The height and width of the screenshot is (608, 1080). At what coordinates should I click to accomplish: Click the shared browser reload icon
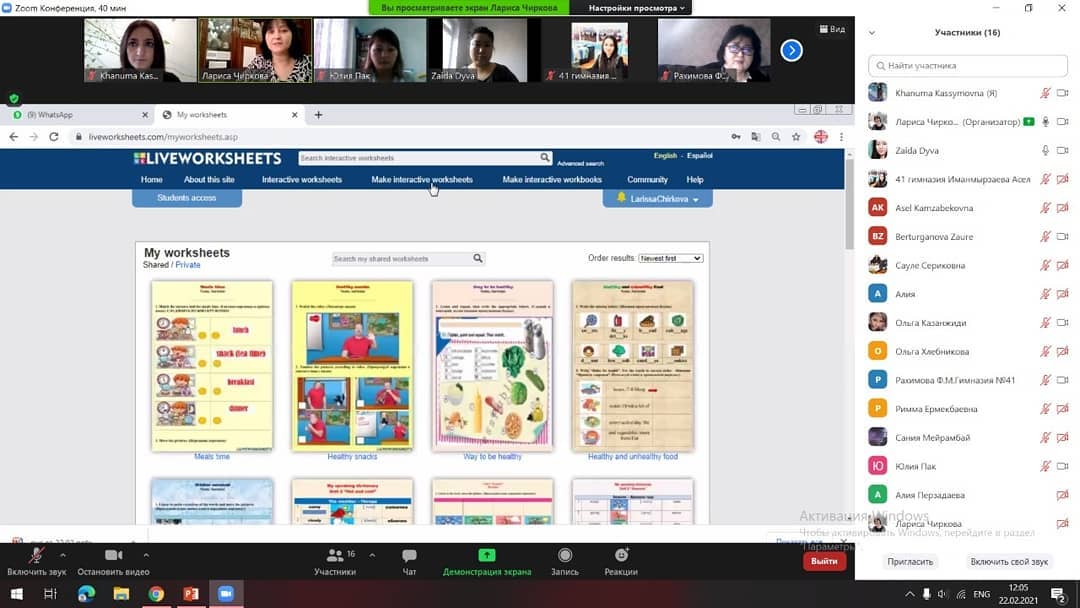coord(54,137)
